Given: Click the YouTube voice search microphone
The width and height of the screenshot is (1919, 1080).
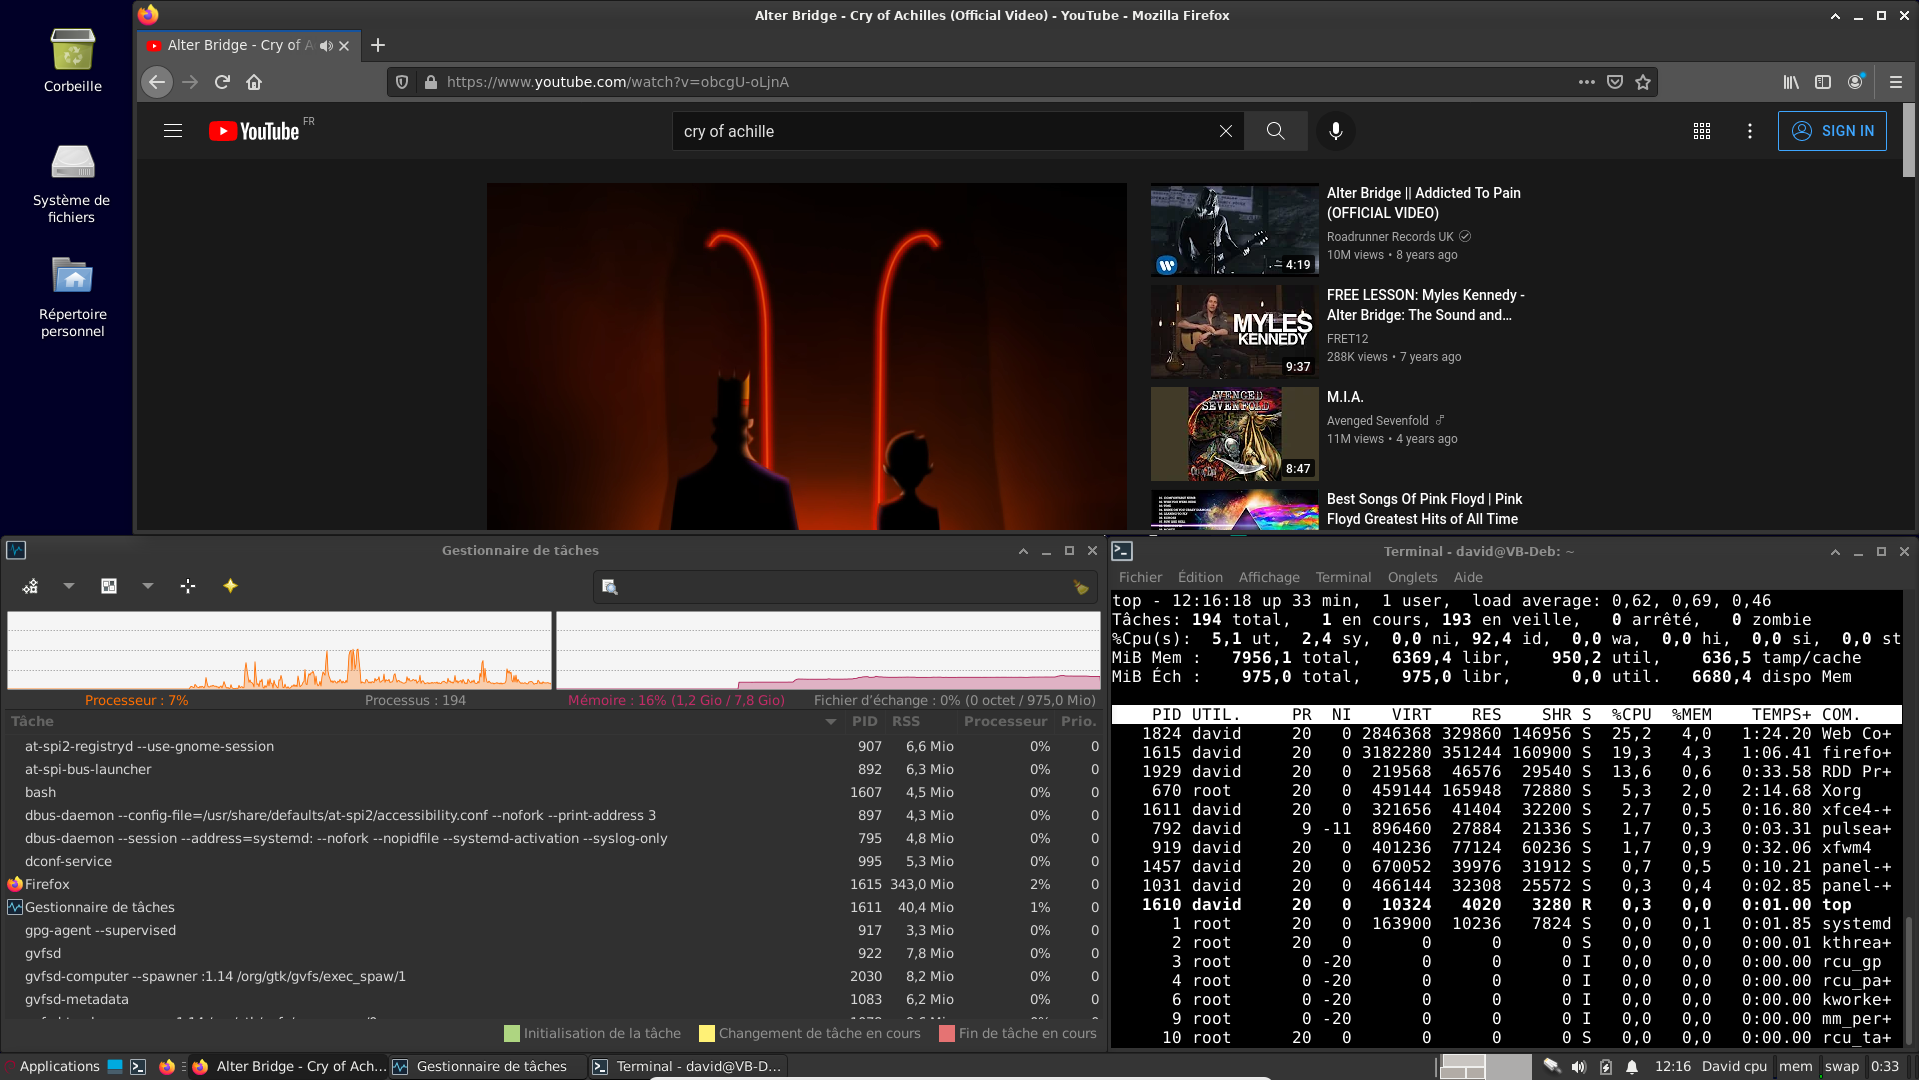Looking at the screenshot, I should click(x=1335, y=131).
